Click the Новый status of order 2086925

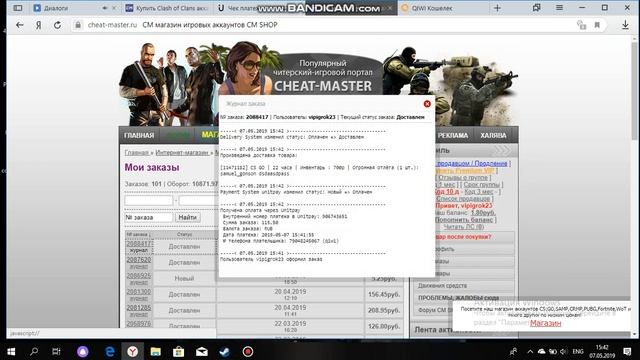(x=184, y=278)
